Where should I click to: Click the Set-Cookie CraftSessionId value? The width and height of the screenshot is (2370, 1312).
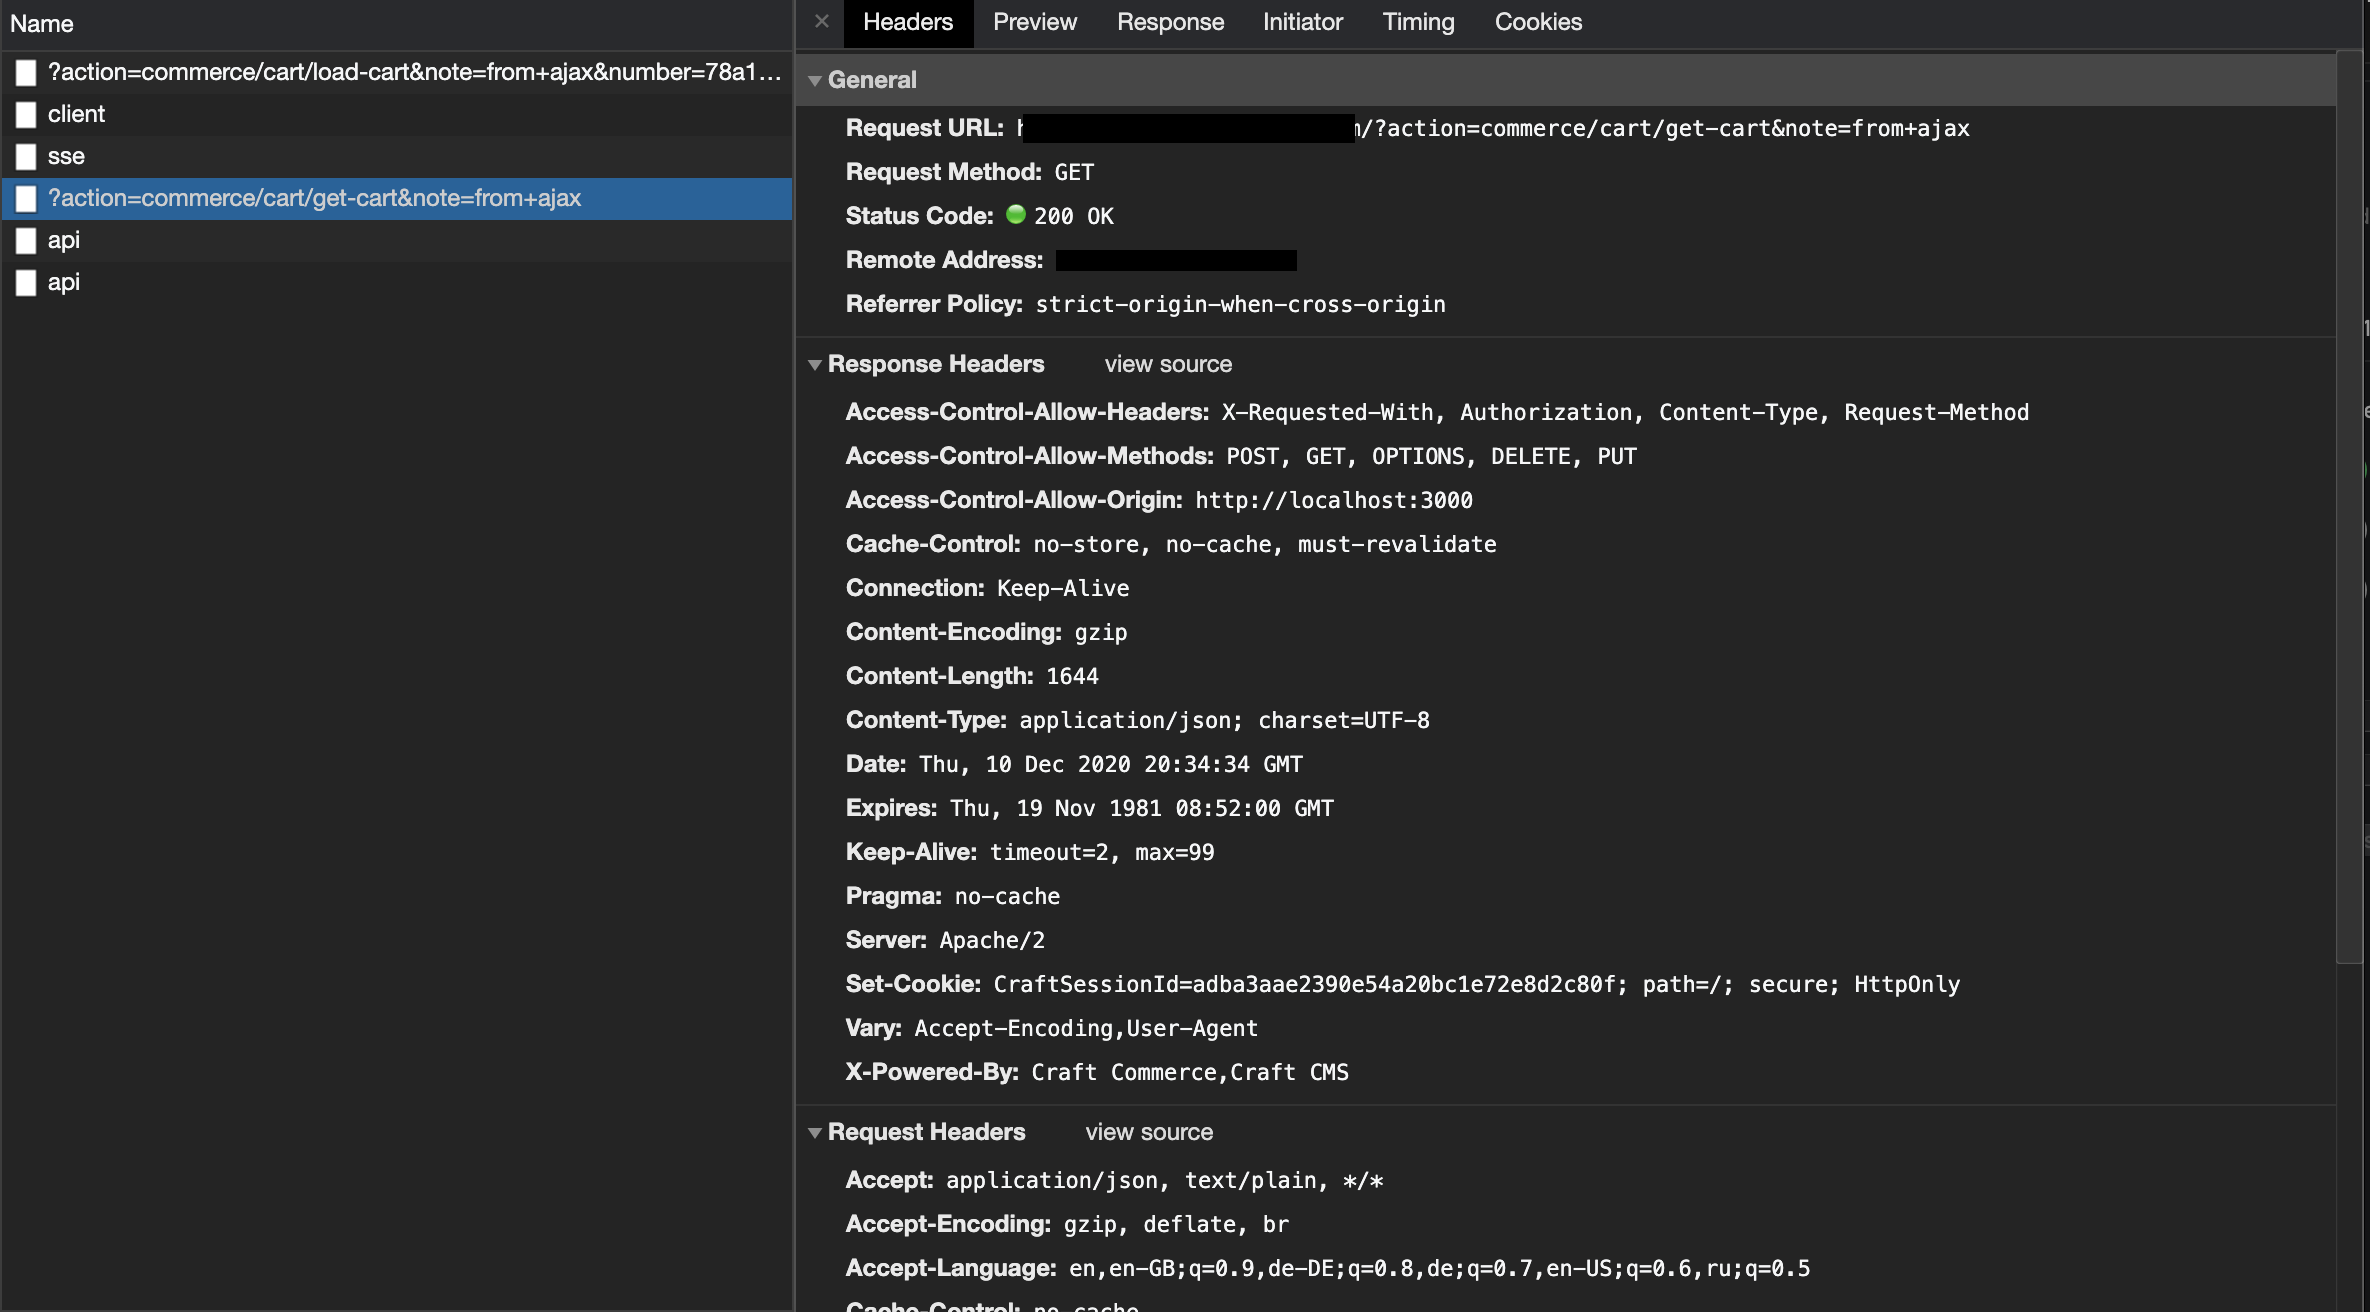(1476, 984)
